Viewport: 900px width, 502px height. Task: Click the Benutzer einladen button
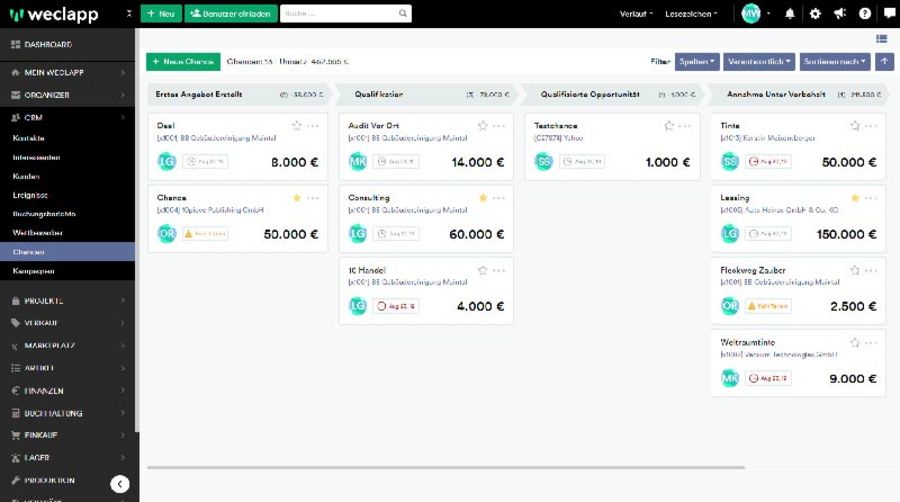click(230, 14)
